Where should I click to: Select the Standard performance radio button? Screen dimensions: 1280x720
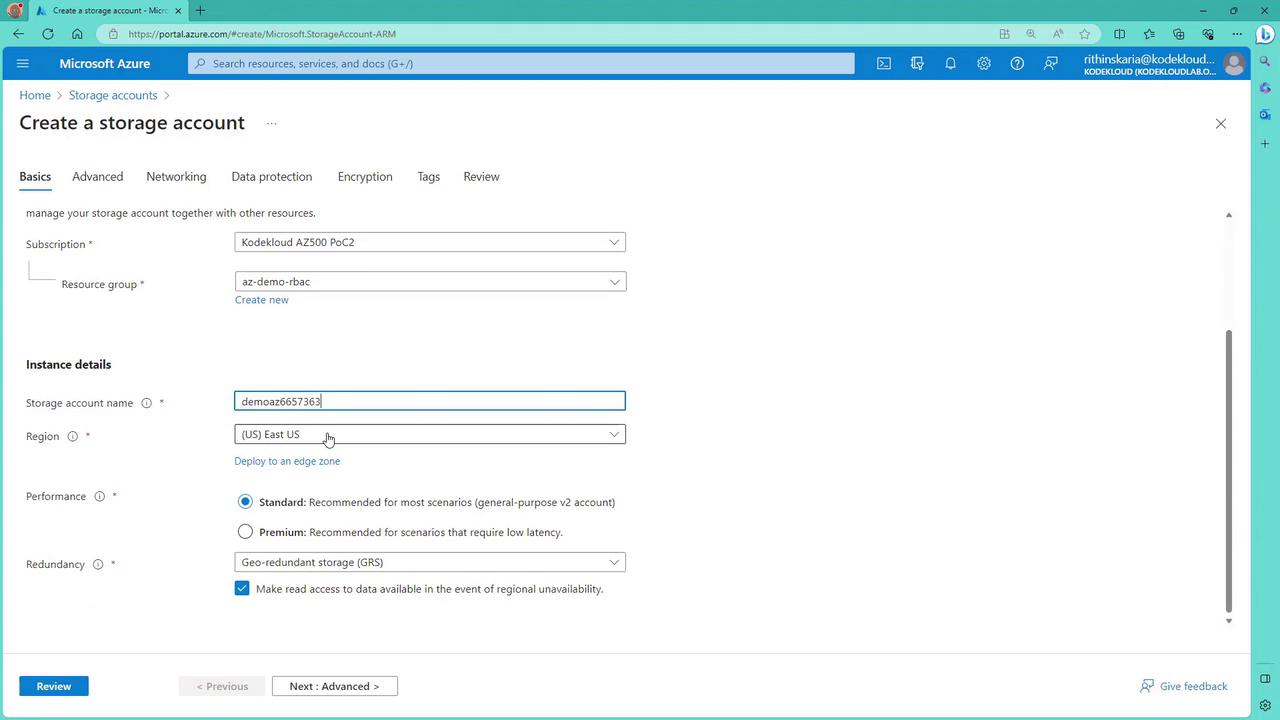click(x=245, y=501)
